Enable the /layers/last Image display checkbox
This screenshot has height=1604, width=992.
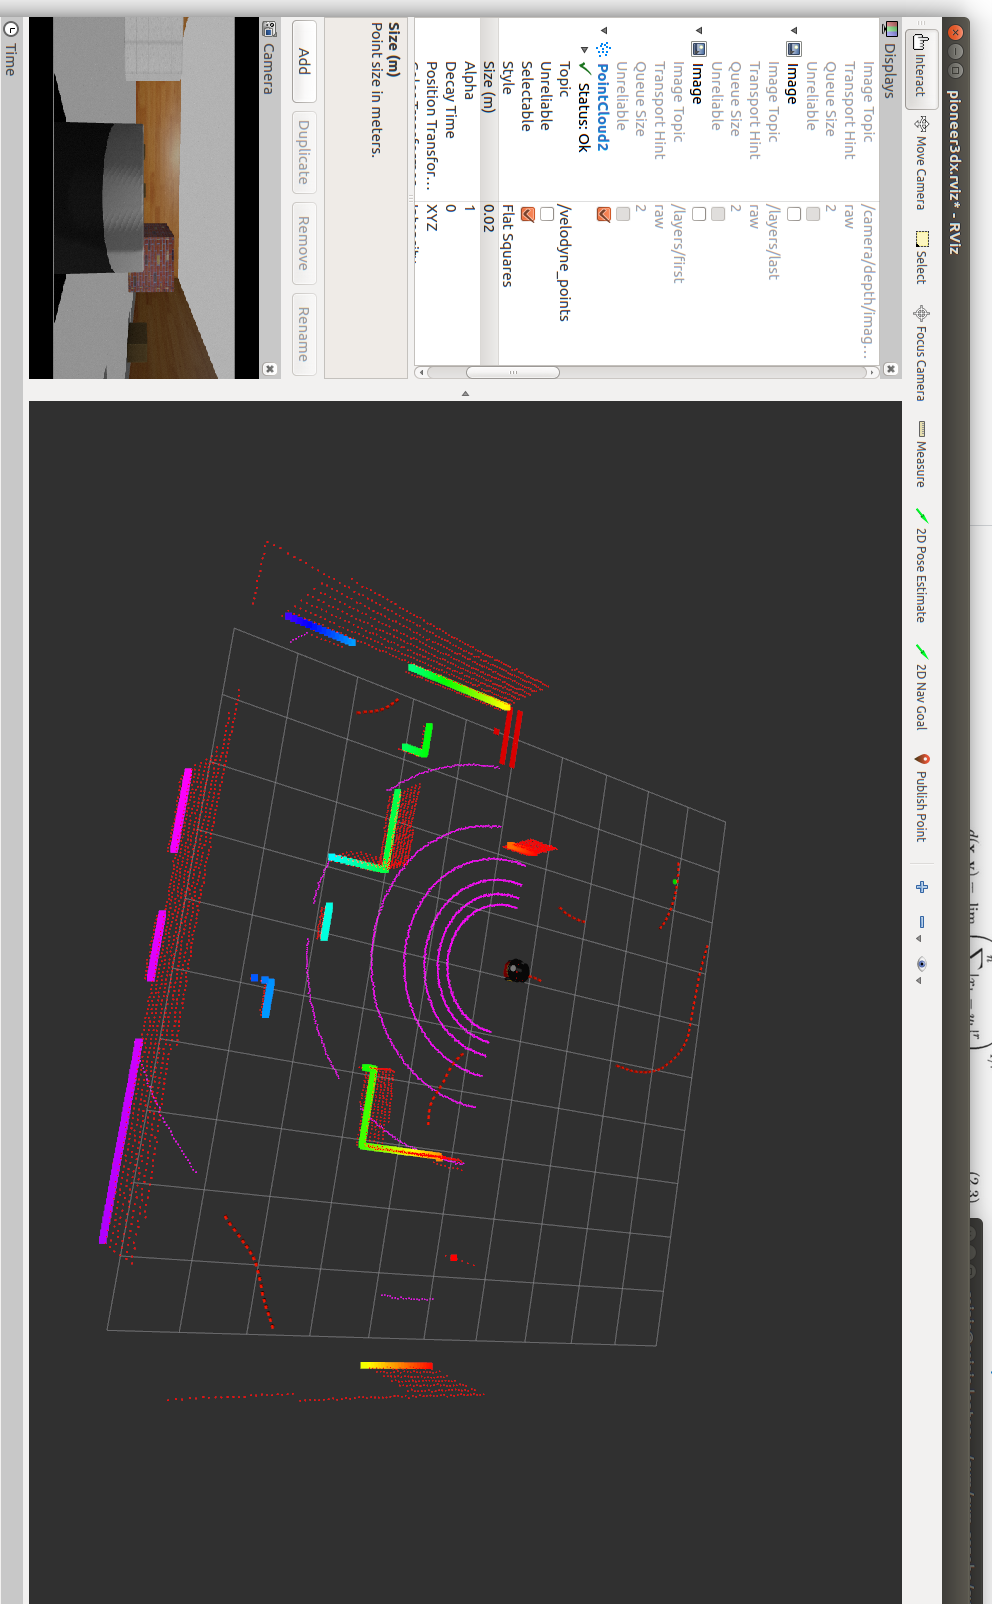click(x=793, y=214)
